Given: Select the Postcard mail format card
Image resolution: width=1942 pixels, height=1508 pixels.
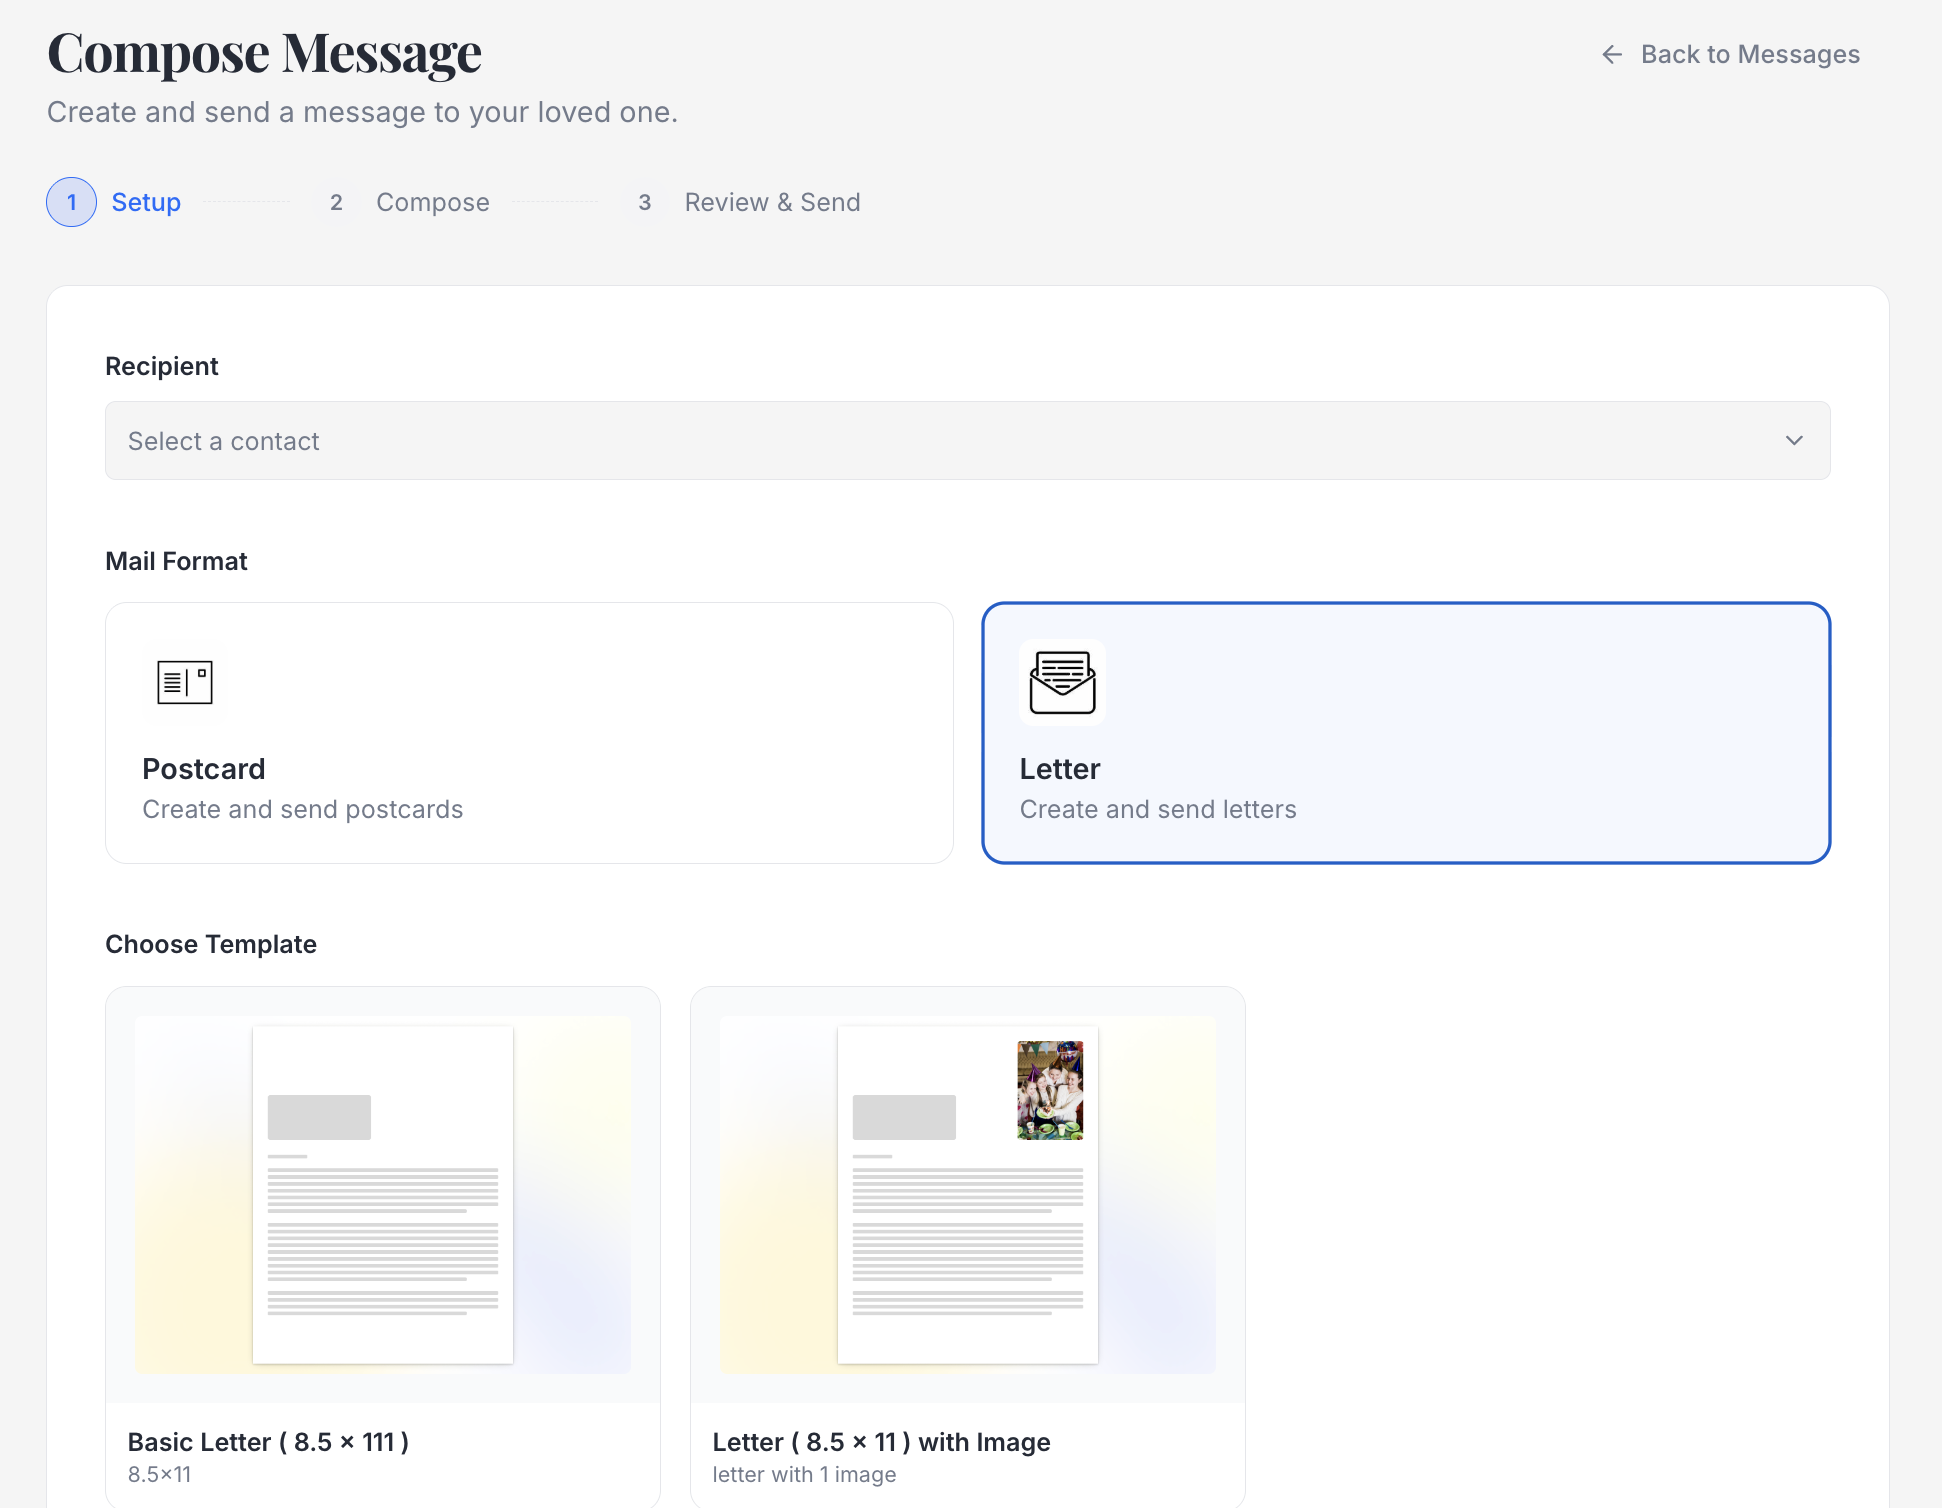Looking at the screenshot, I should (x=529, y=732).
